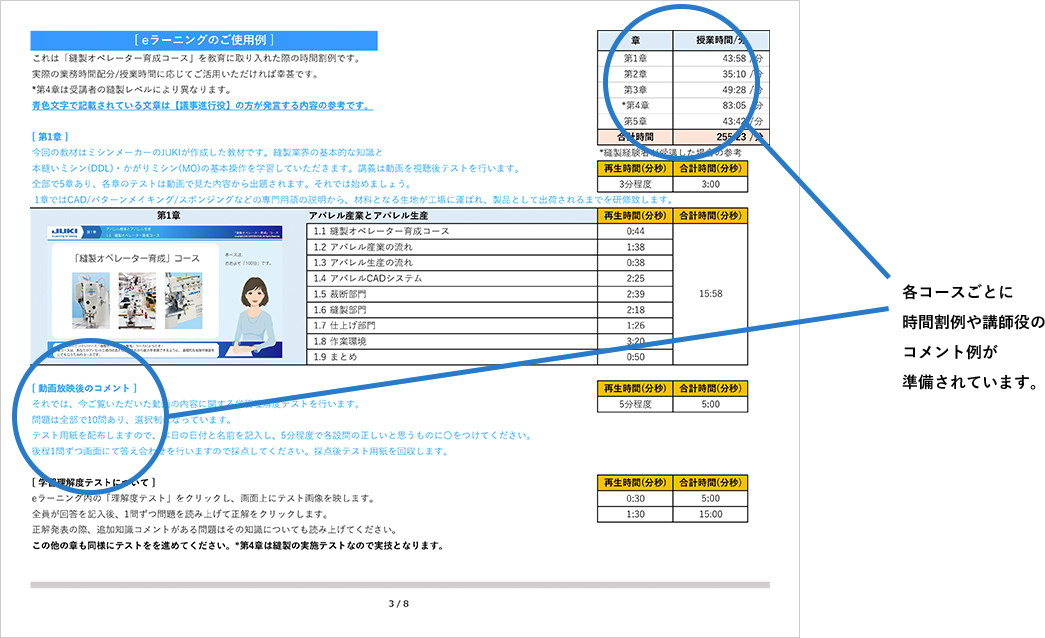Select row '1.2 アパレル産業の流れ'
Image resolution: width=1045 pixels, height=638 pixels.
coord(452,247)
